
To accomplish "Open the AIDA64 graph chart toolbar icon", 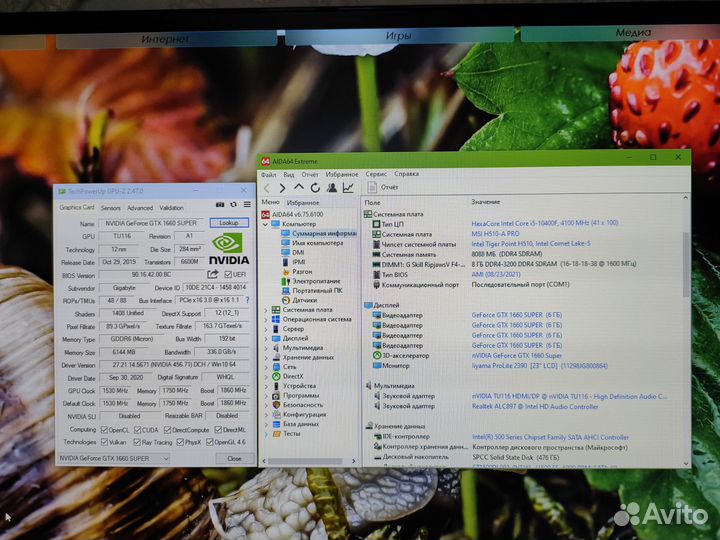I will click(348, 187).
